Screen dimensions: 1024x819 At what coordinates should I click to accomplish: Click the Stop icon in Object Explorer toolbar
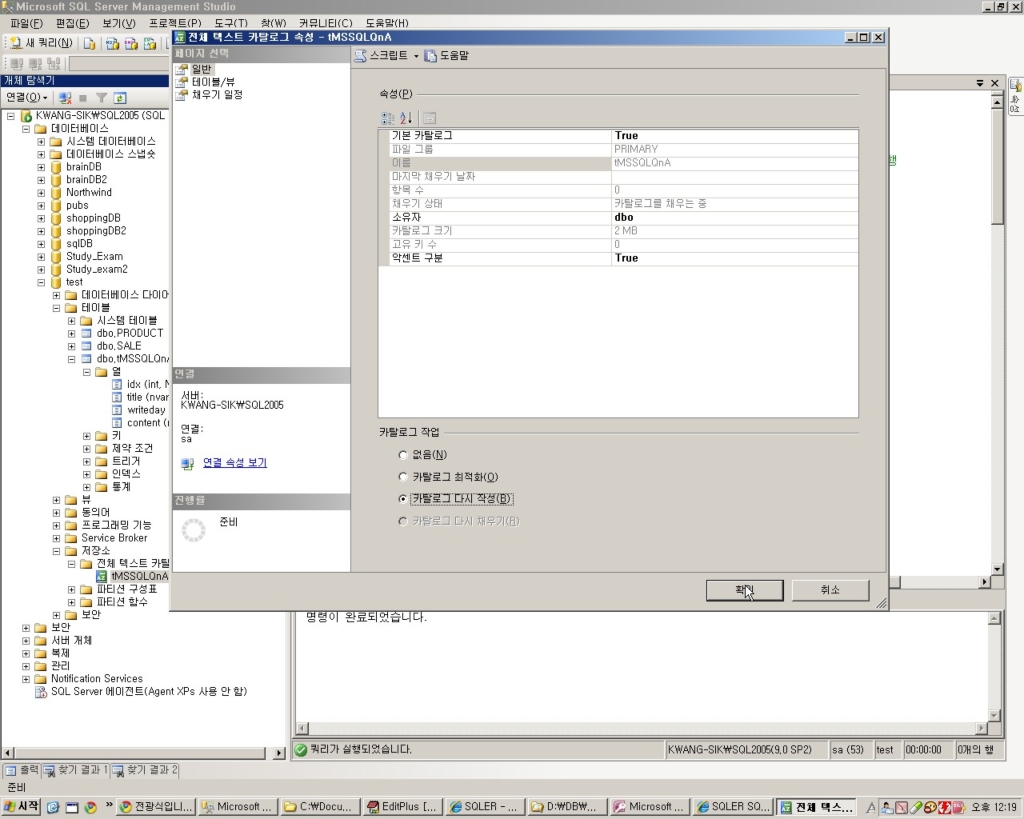tap(83, 98)
